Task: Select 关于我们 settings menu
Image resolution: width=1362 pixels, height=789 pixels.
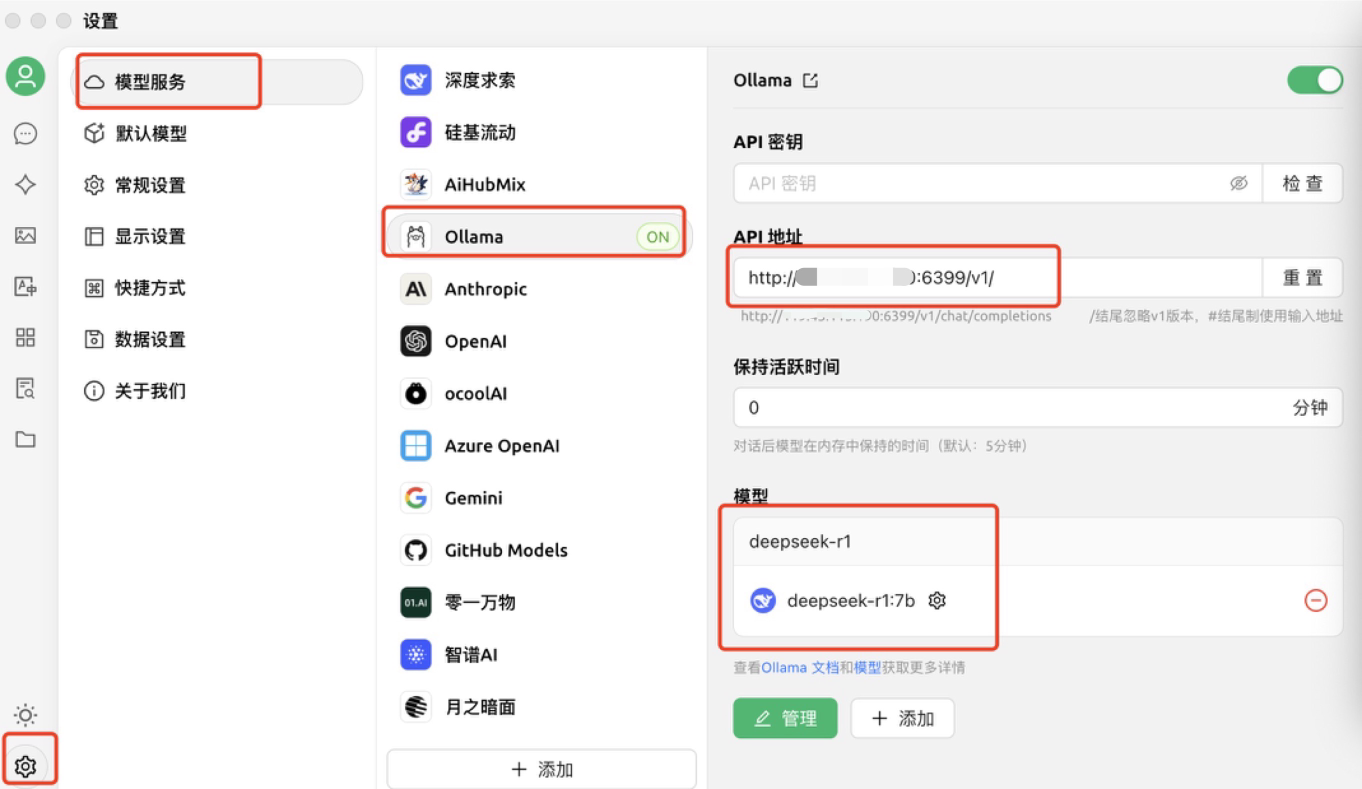Action: [219, 391]
